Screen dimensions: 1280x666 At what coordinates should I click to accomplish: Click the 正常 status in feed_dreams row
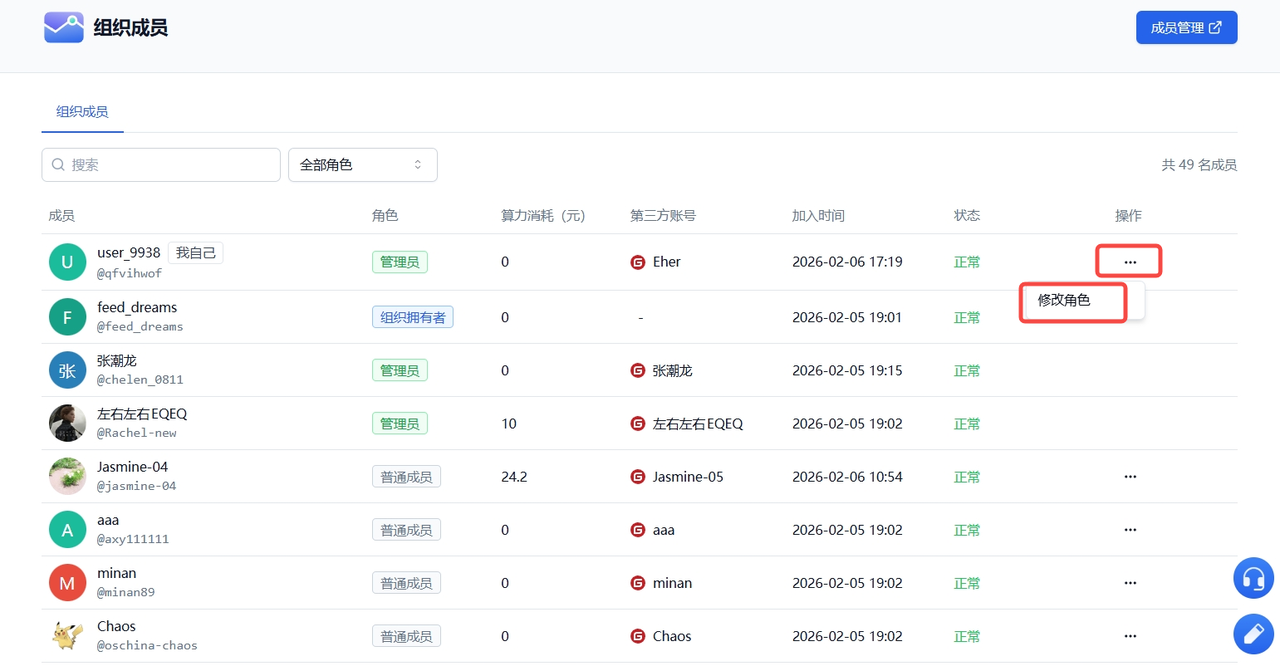click(x=967, y=317)
